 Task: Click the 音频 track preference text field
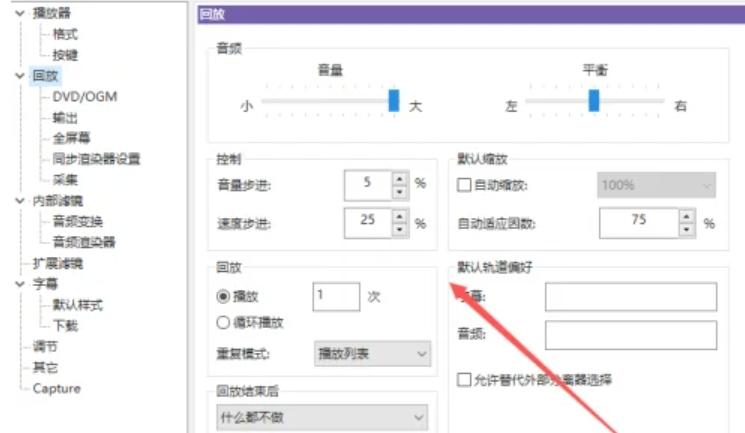click(x=630, y=335)
